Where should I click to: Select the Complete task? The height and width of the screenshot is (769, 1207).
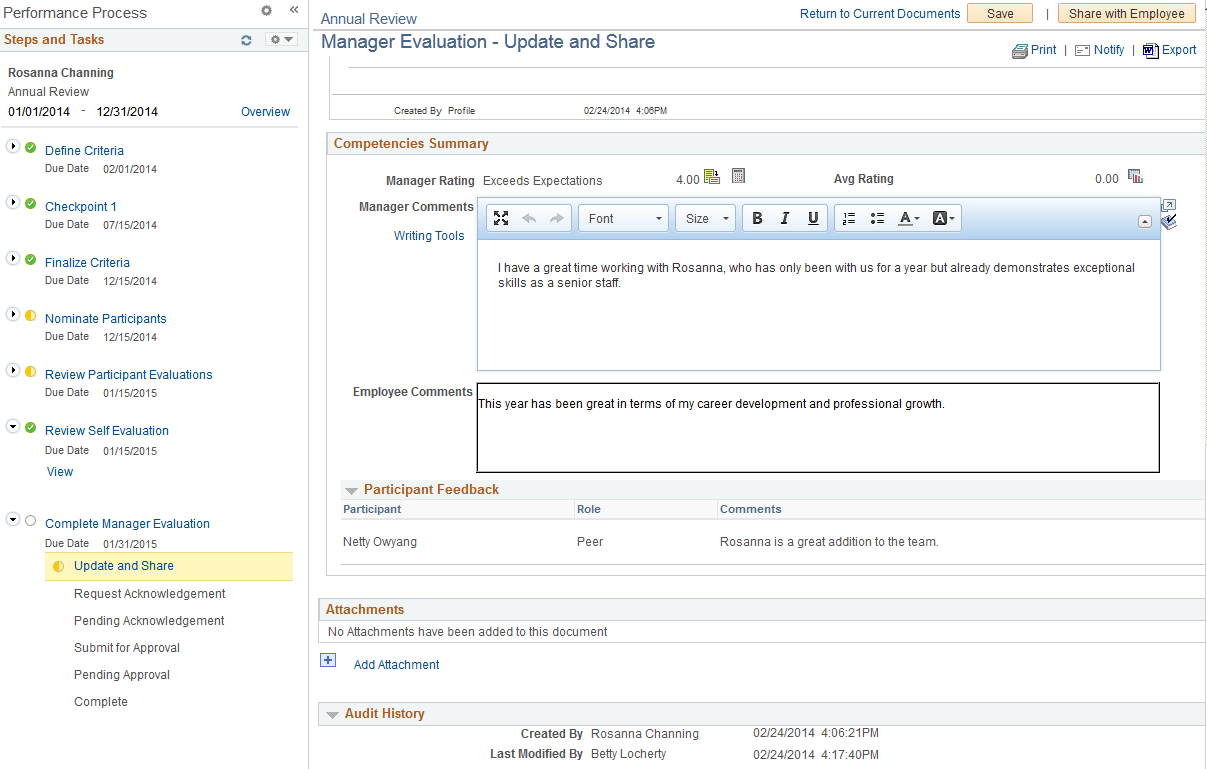101,702
